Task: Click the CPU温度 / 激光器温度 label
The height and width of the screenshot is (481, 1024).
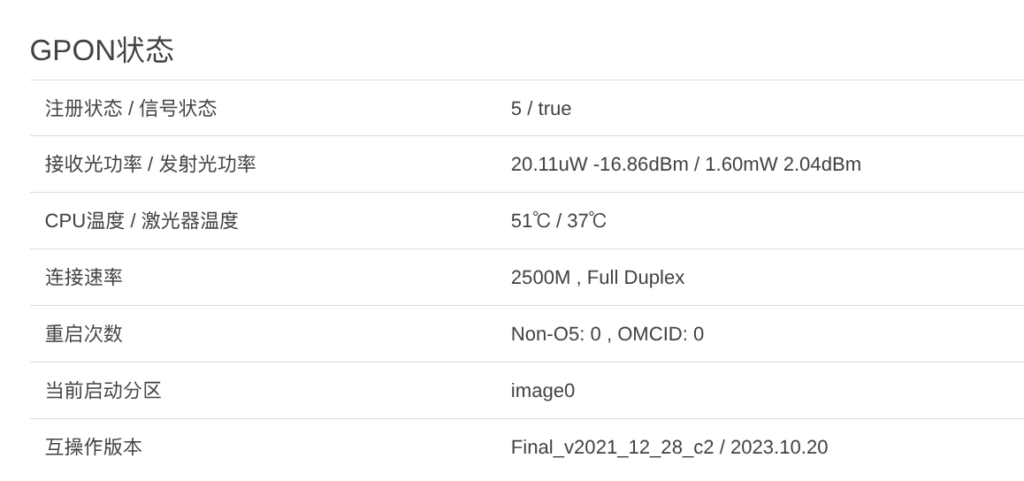Action: (x=141, y=221)
